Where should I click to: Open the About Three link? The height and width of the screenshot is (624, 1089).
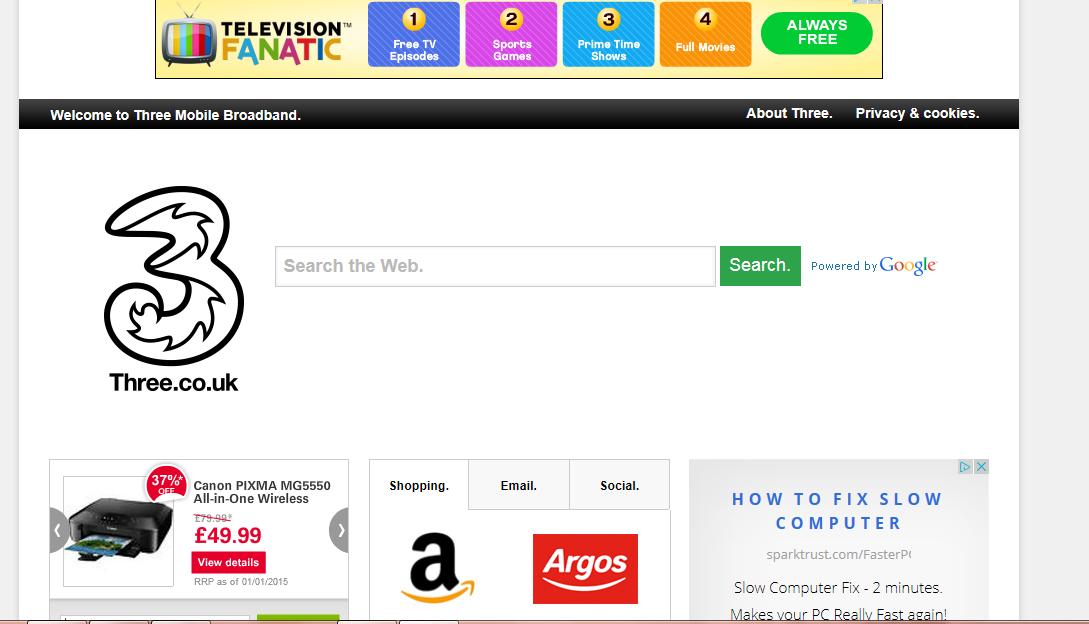pos(789,113)
